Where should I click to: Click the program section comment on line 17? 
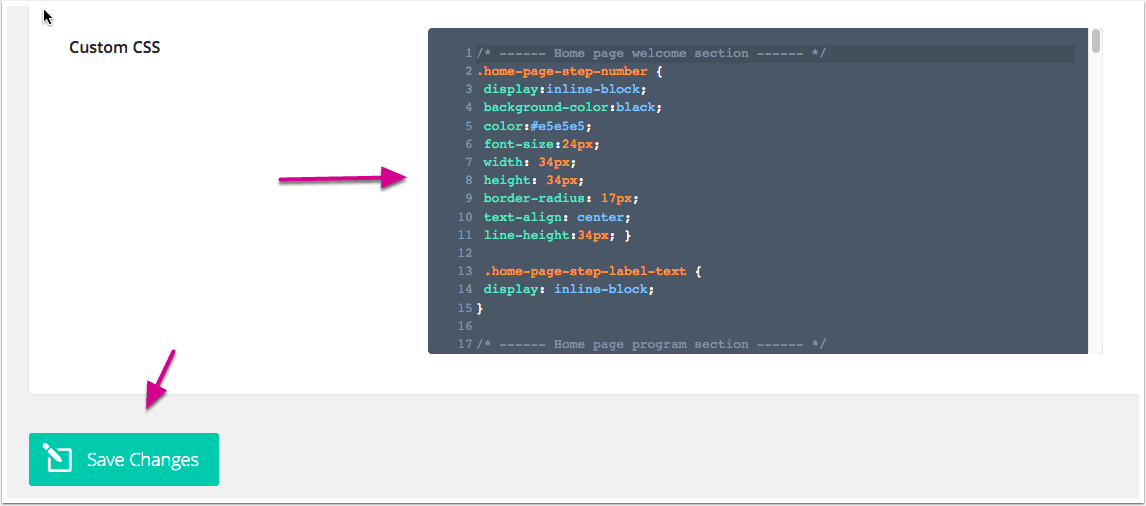tap(651, 344)
